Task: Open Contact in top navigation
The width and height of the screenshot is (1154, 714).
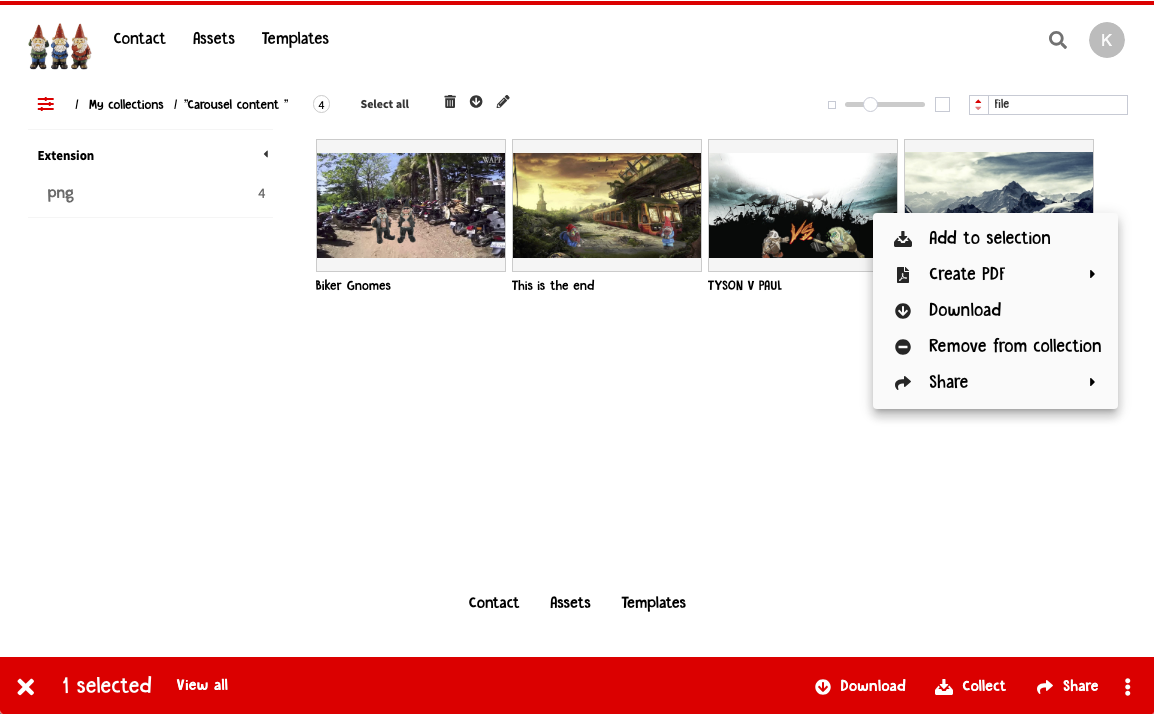Action: click(x=139, y=38)
